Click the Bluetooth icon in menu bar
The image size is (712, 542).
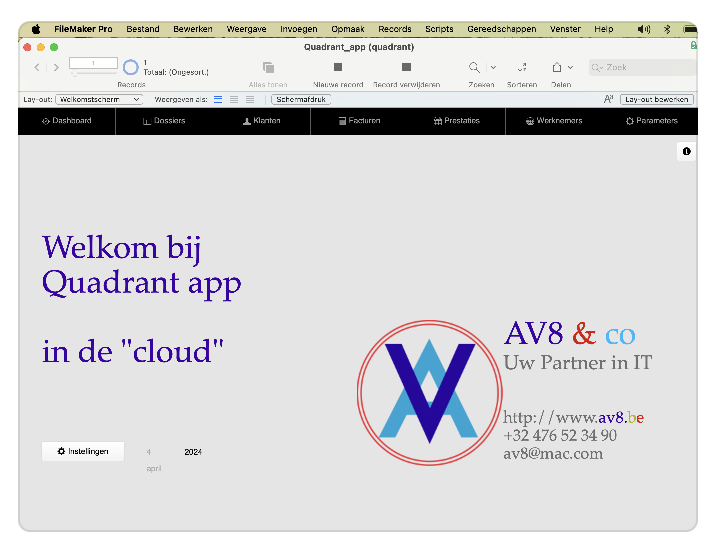pos(667,29)
